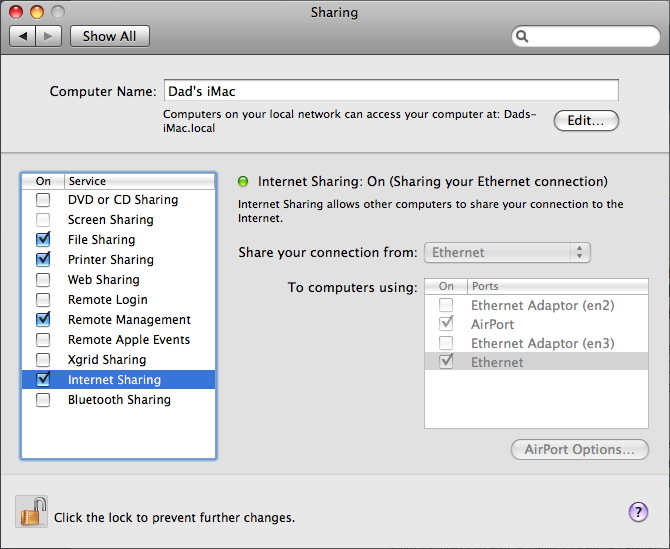Image resolution: width=670 pixels, height=549 pixels.
Task: Select the Remote Apple Events service row
Action: coord(118,340)
